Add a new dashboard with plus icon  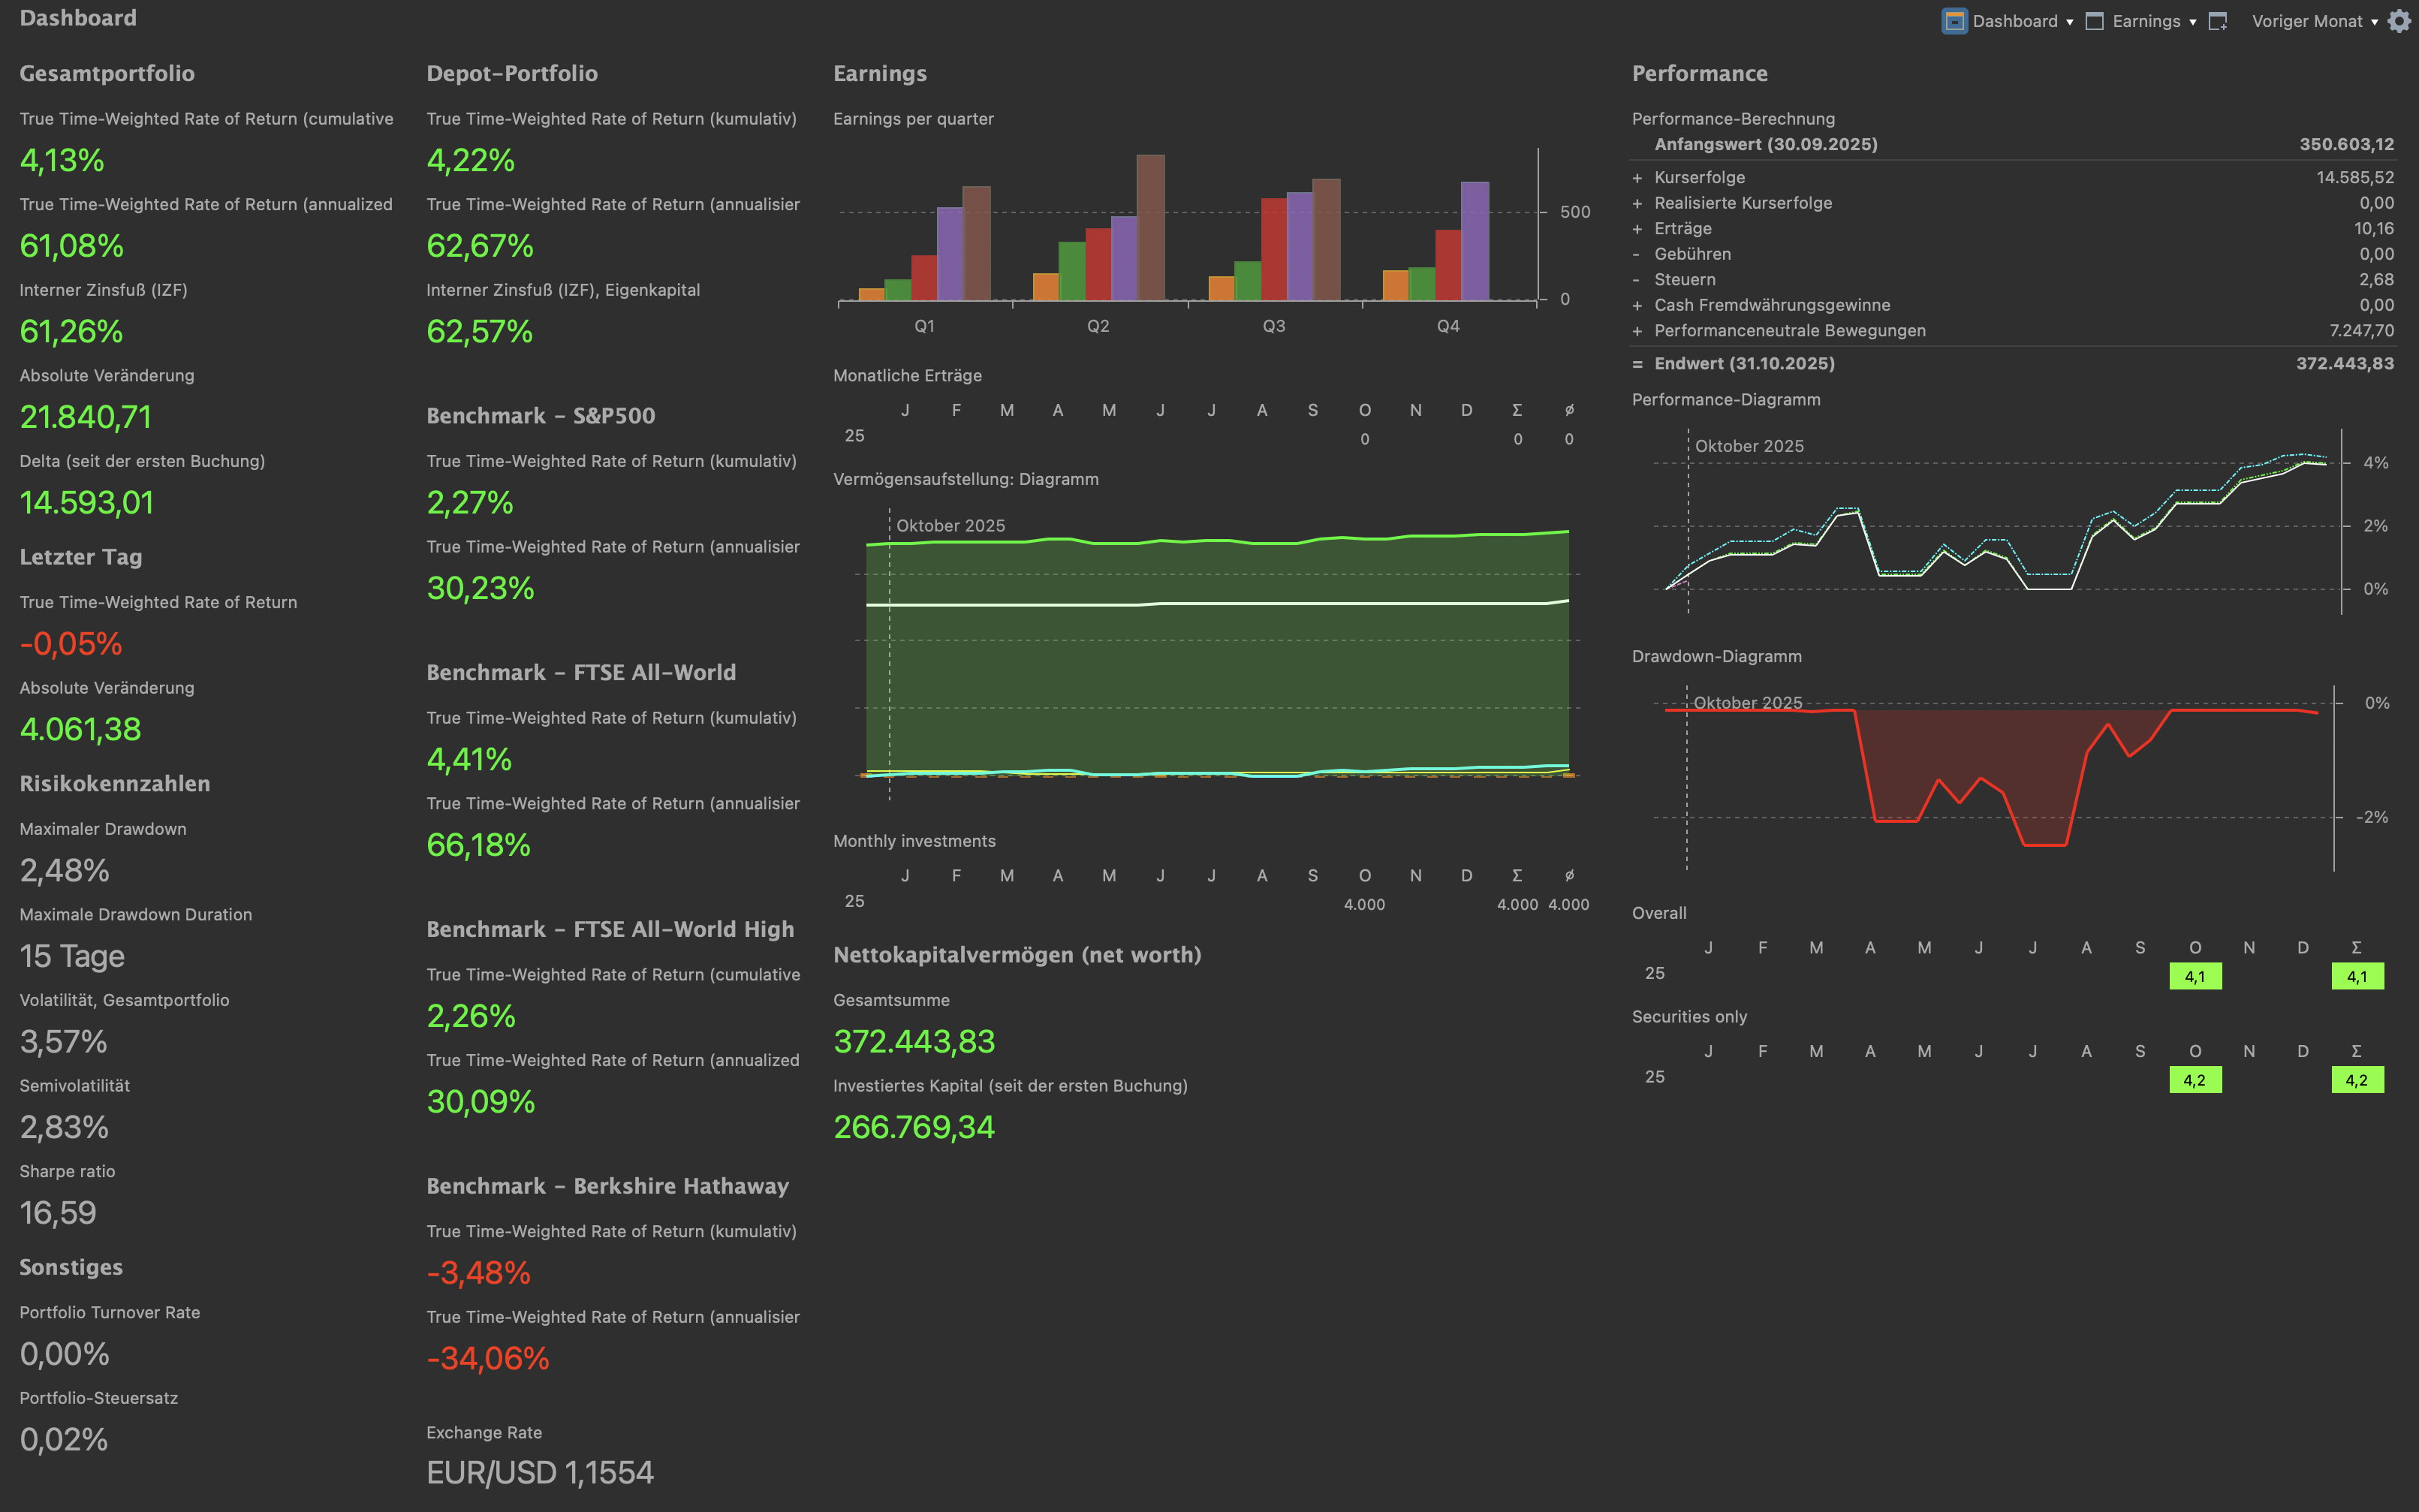coord(2217,21)
